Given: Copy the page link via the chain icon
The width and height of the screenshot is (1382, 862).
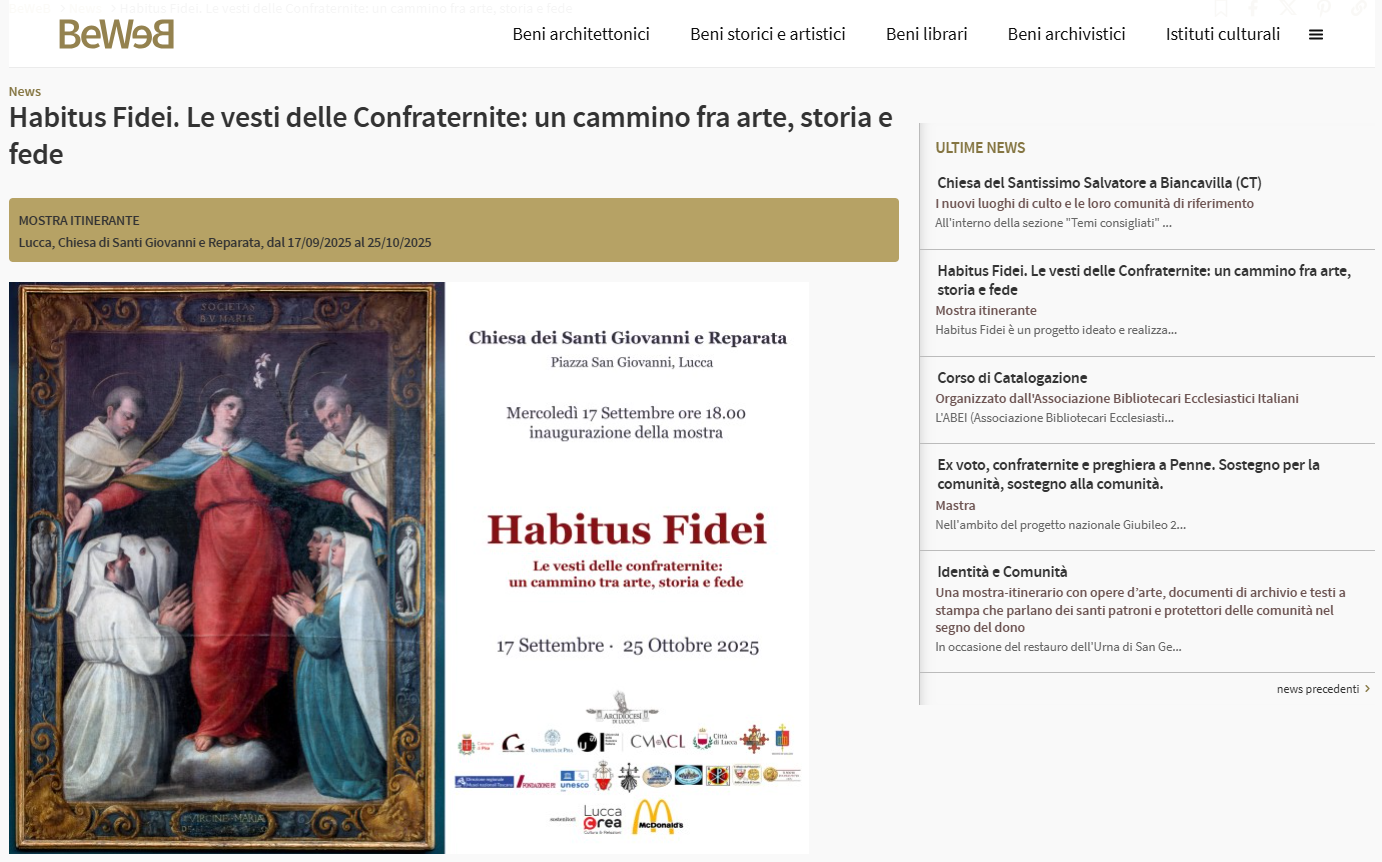Looking at the screenshot, I should tap(1355, 8).
